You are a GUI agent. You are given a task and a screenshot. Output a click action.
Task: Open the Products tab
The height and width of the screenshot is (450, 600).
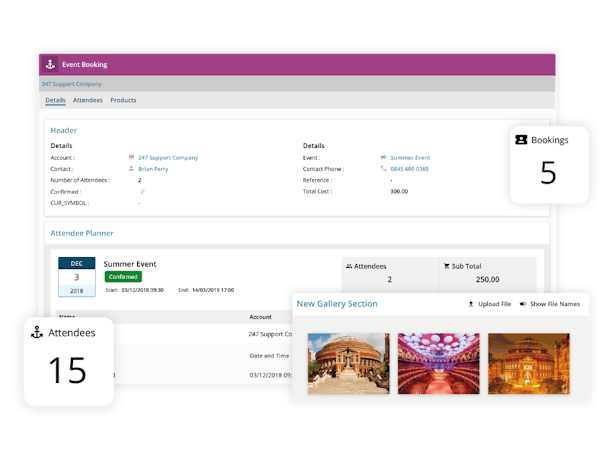(123, 100)
